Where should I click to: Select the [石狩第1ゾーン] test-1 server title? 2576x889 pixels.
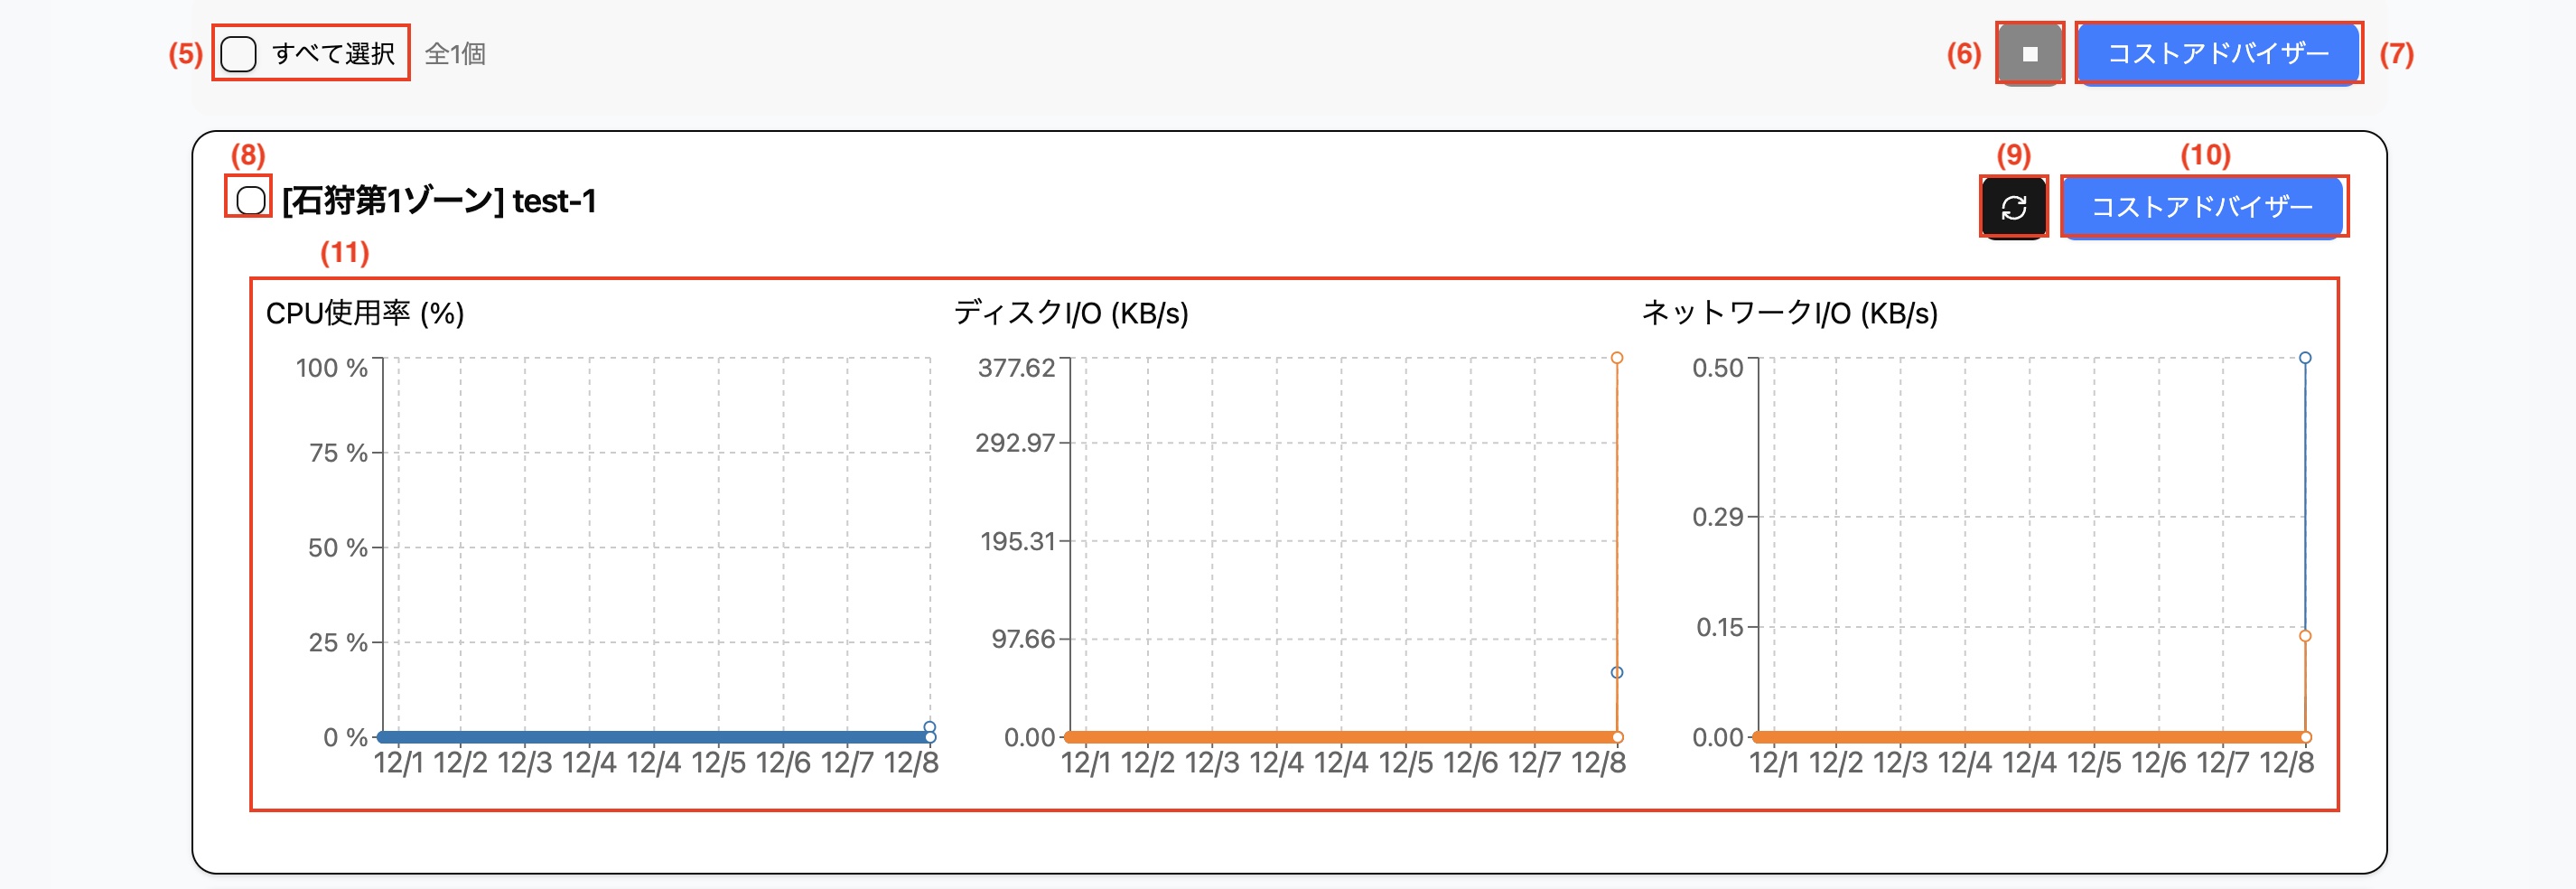439,201
